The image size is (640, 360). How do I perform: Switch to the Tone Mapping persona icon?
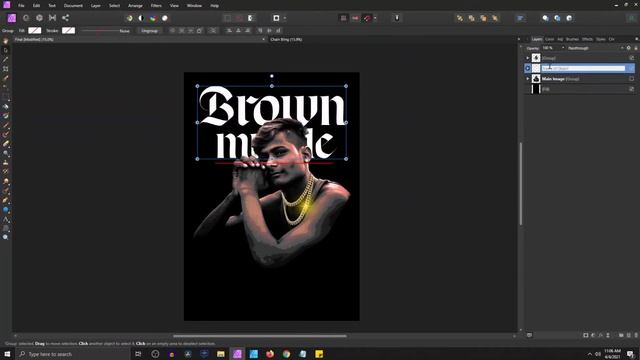(x=52, y=18)
